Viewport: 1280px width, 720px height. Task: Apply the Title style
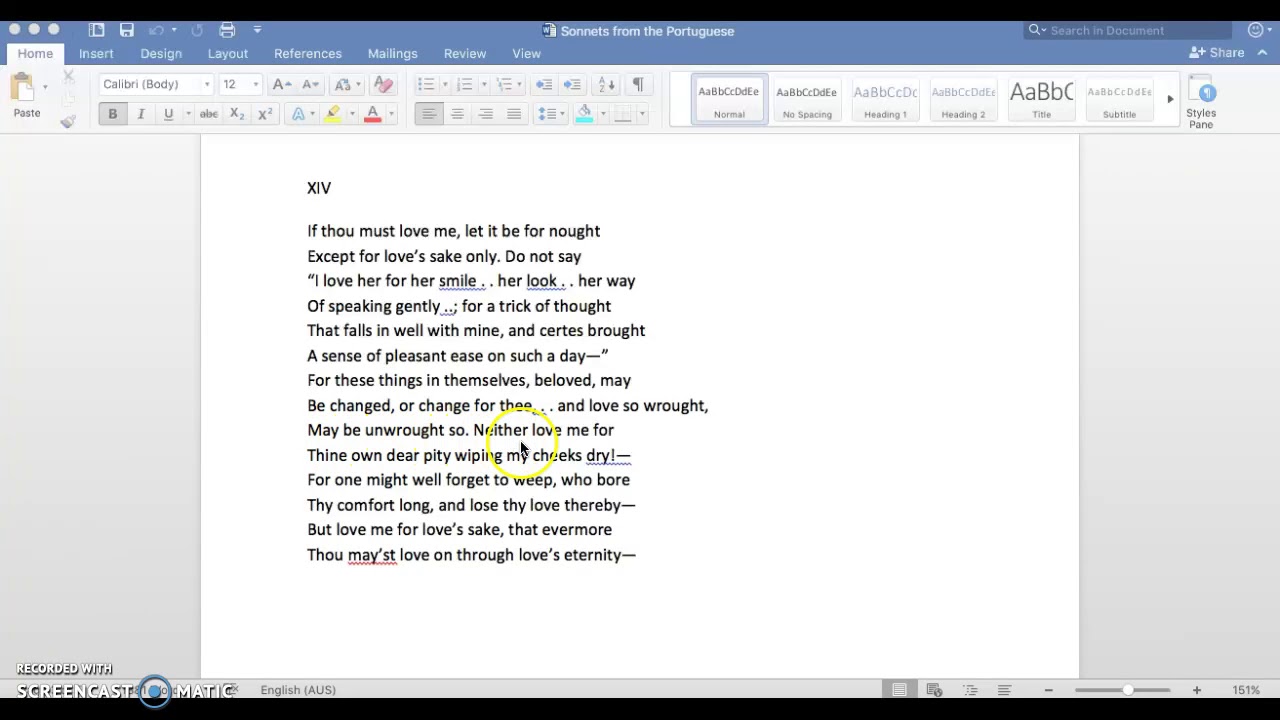1041,99
